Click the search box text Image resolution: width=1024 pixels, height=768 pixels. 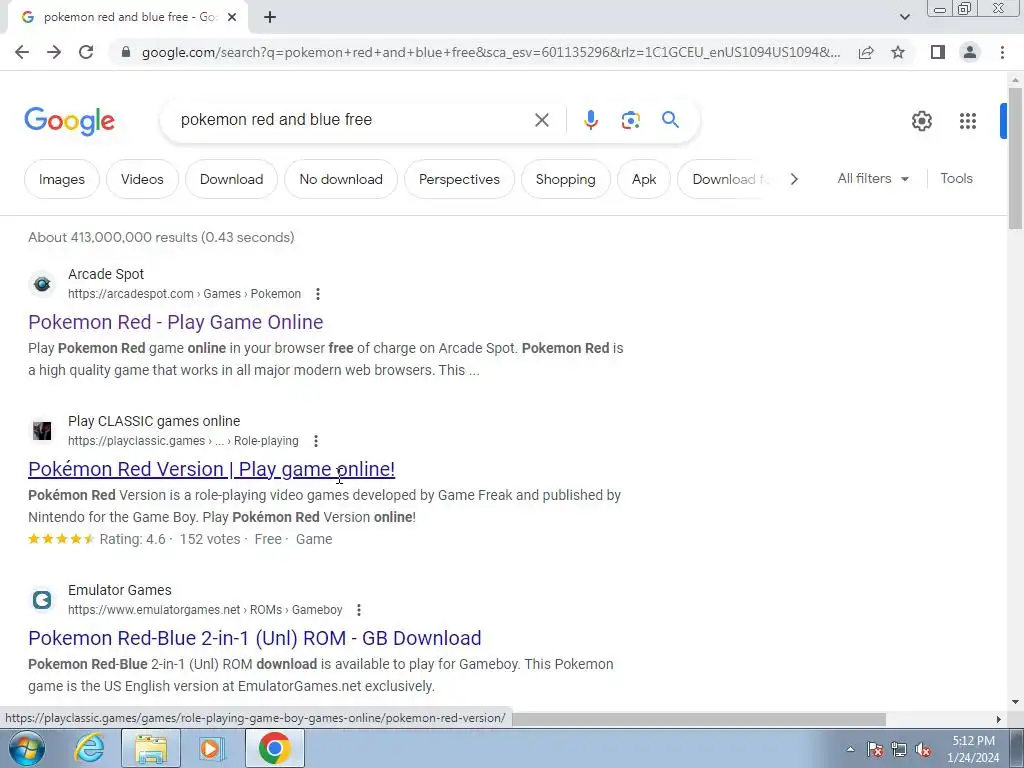pyautogui.click(x=276, y=120)
